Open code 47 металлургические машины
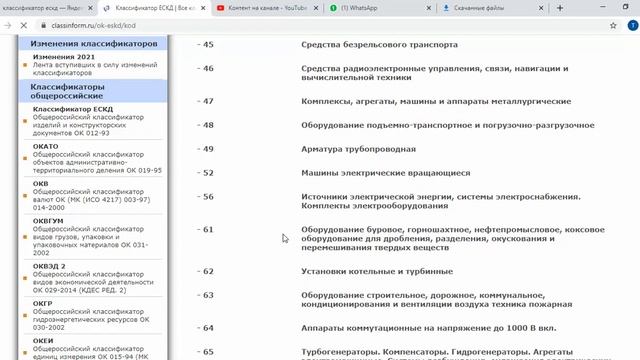Viewport: 640px width, 360px height. (x=436, y=101)
